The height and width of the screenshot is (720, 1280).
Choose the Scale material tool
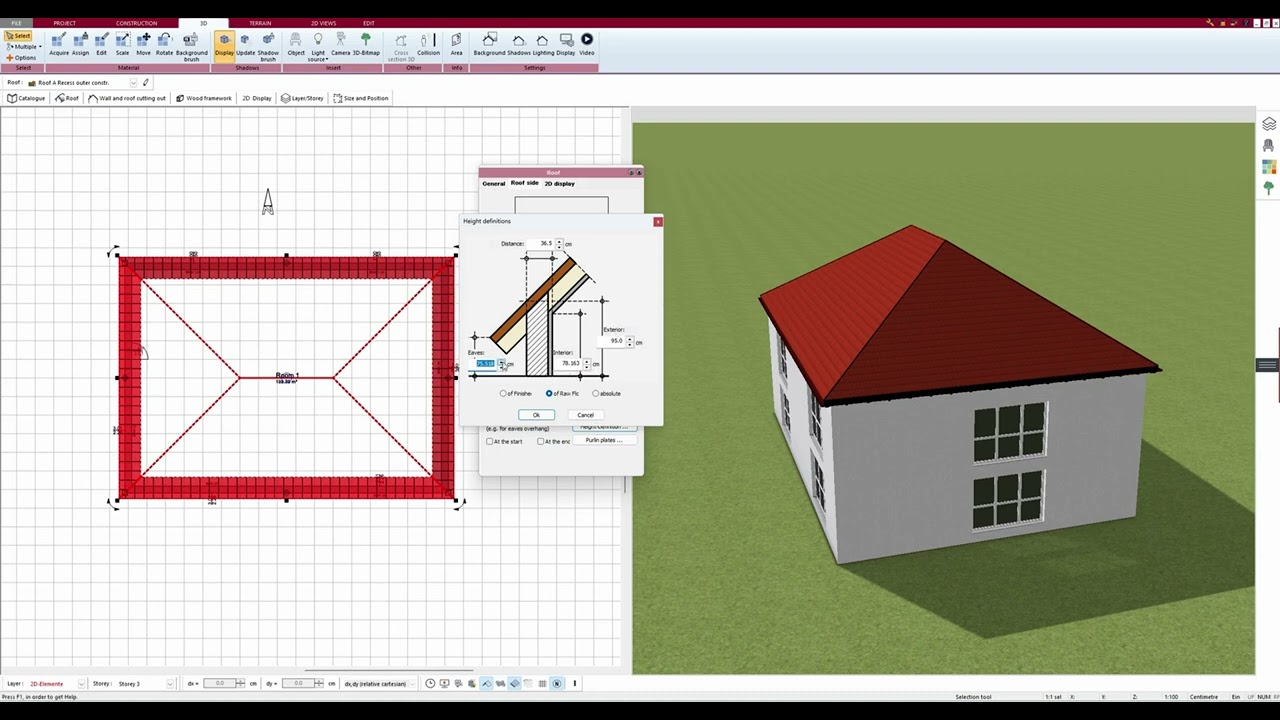click(x=122, y=43)
